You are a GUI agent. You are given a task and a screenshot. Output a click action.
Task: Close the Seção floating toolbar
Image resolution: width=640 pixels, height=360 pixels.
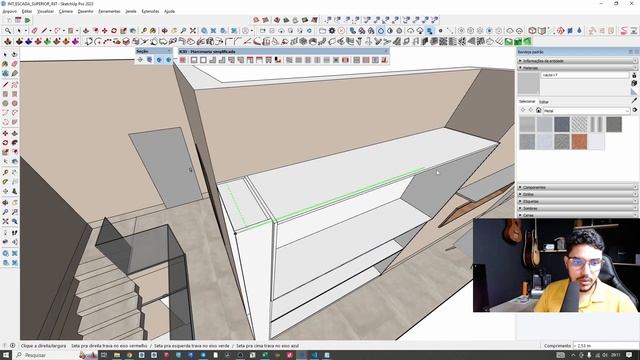pos(169,51)
